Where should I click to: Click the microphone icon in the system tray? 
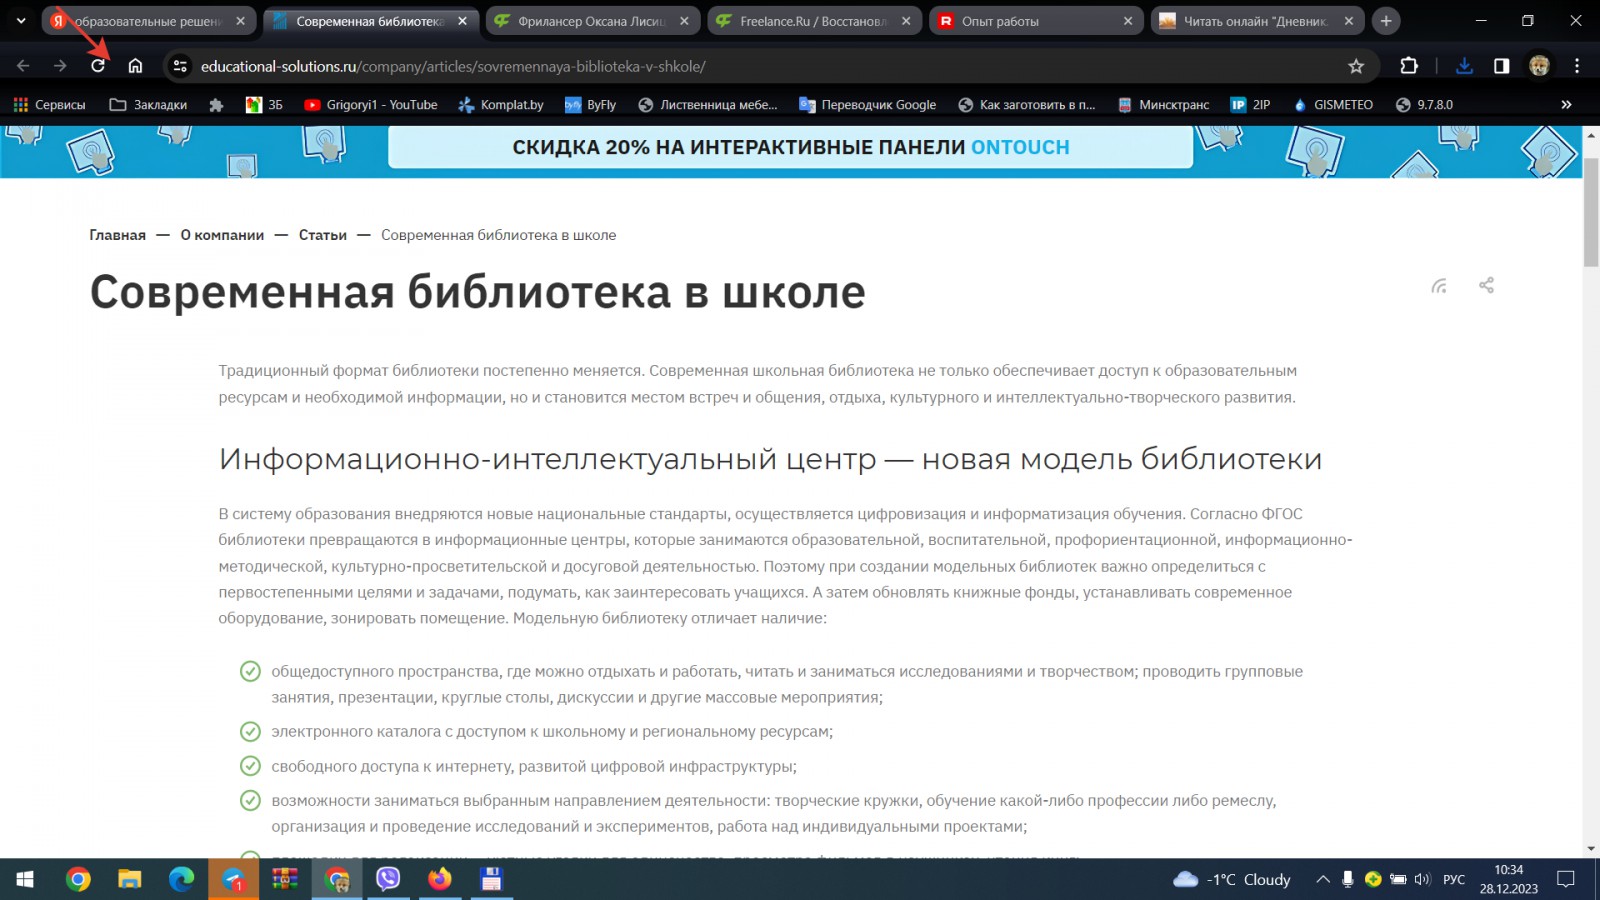click(x=1348, y=879)
